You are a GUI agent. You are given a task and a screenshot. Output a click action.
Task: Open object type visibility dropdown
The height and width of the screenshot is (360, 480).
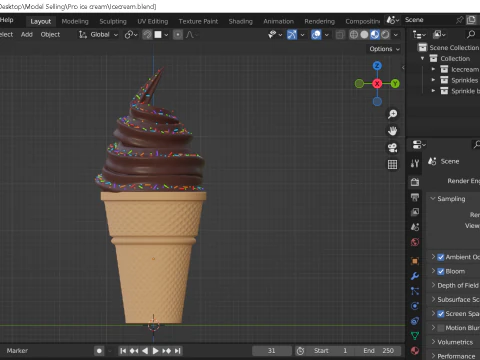275,35
